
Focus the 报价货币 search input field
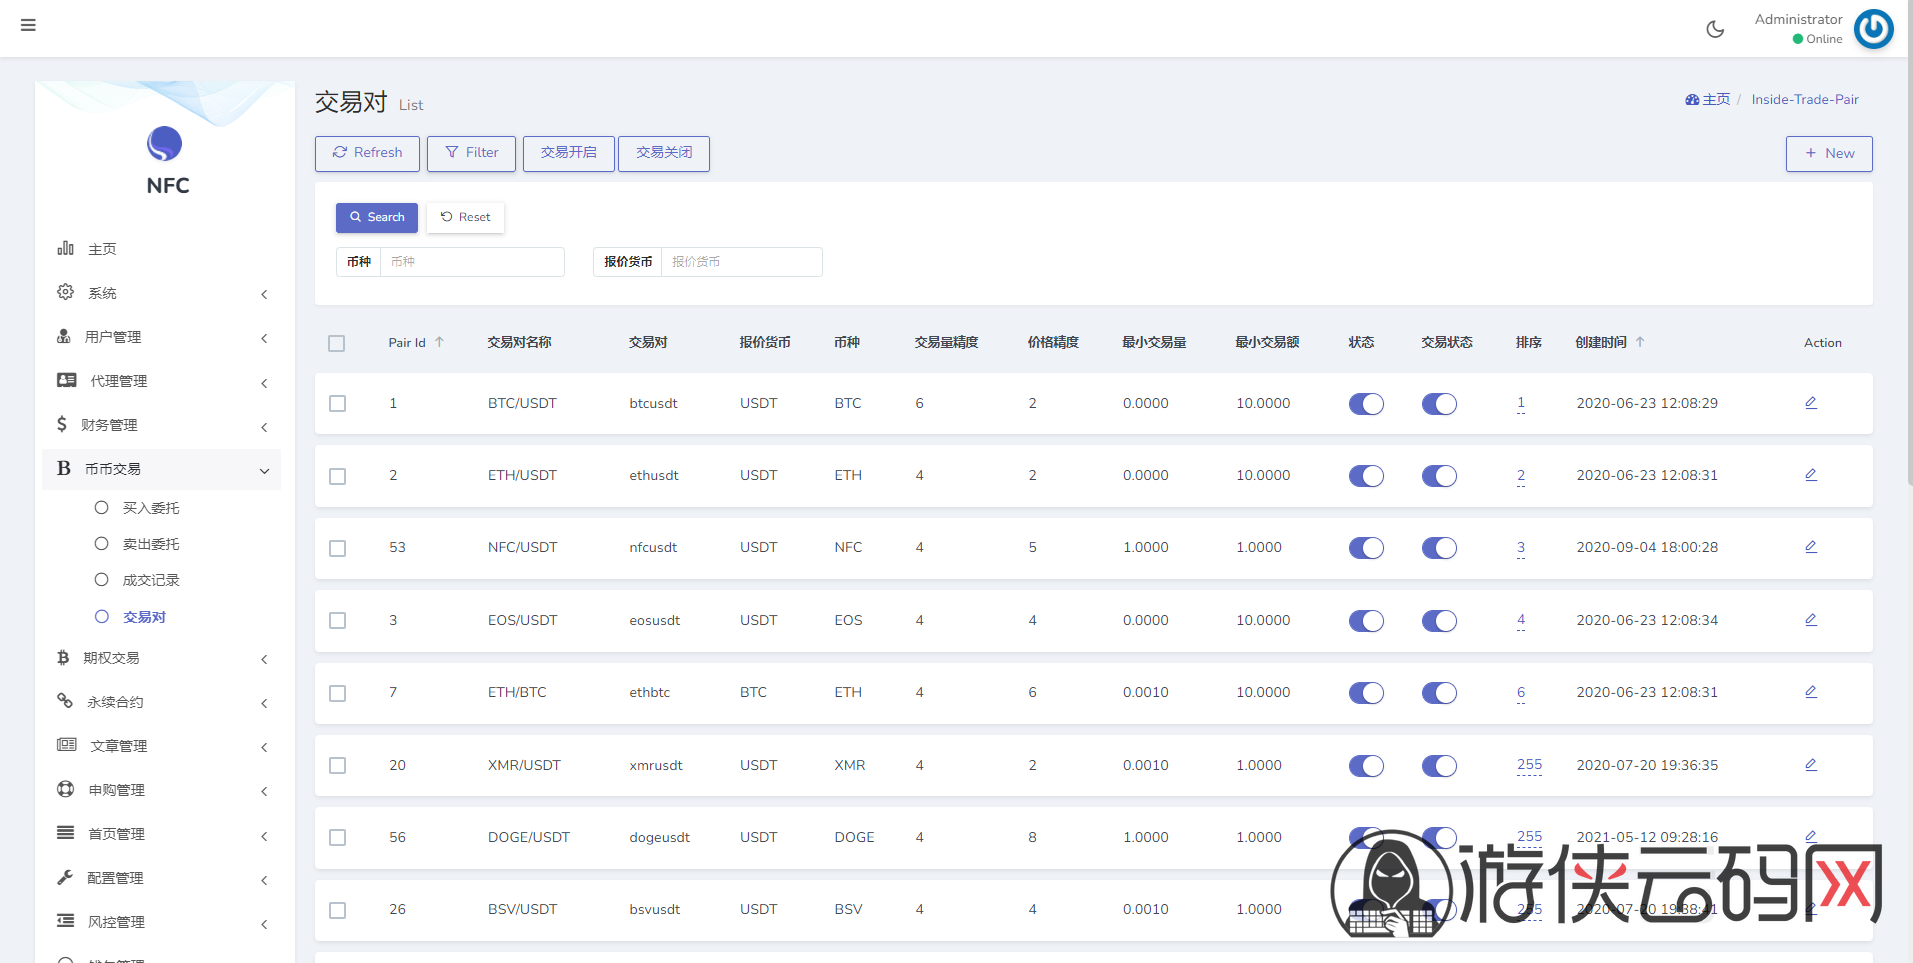pyautogui.click(x=741, y=262)
